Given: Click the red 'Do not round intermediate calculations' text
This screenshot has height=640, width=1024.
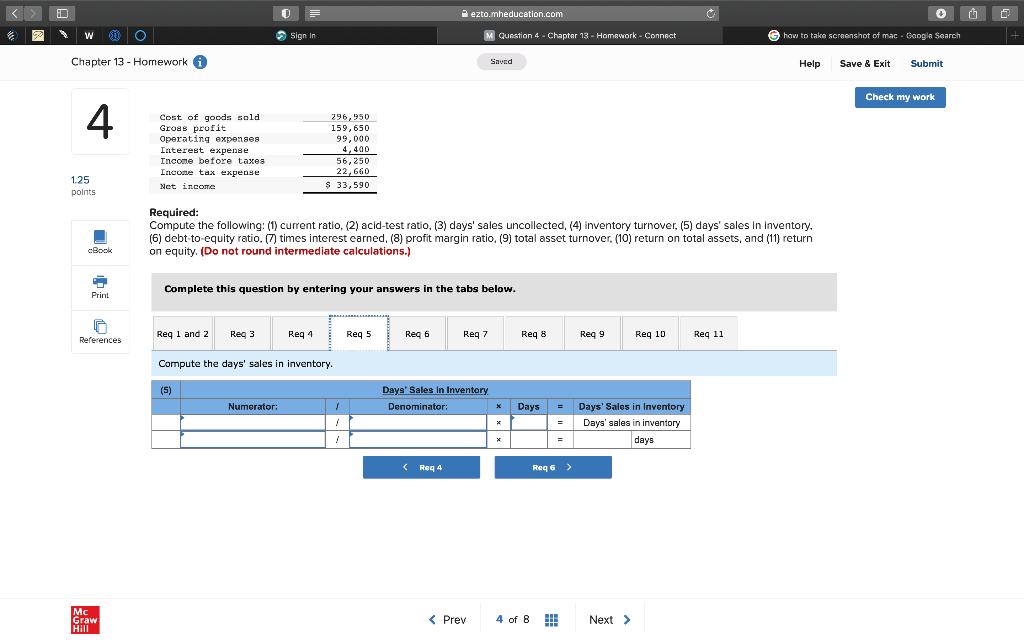Looking at the screenshot, I should (306, 251).
